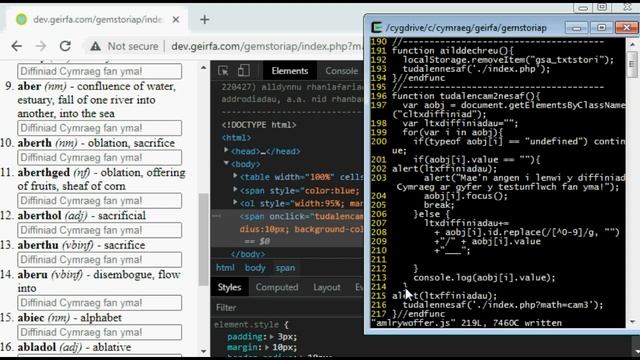Fill in the definition field for aberthol

(100, 230)
